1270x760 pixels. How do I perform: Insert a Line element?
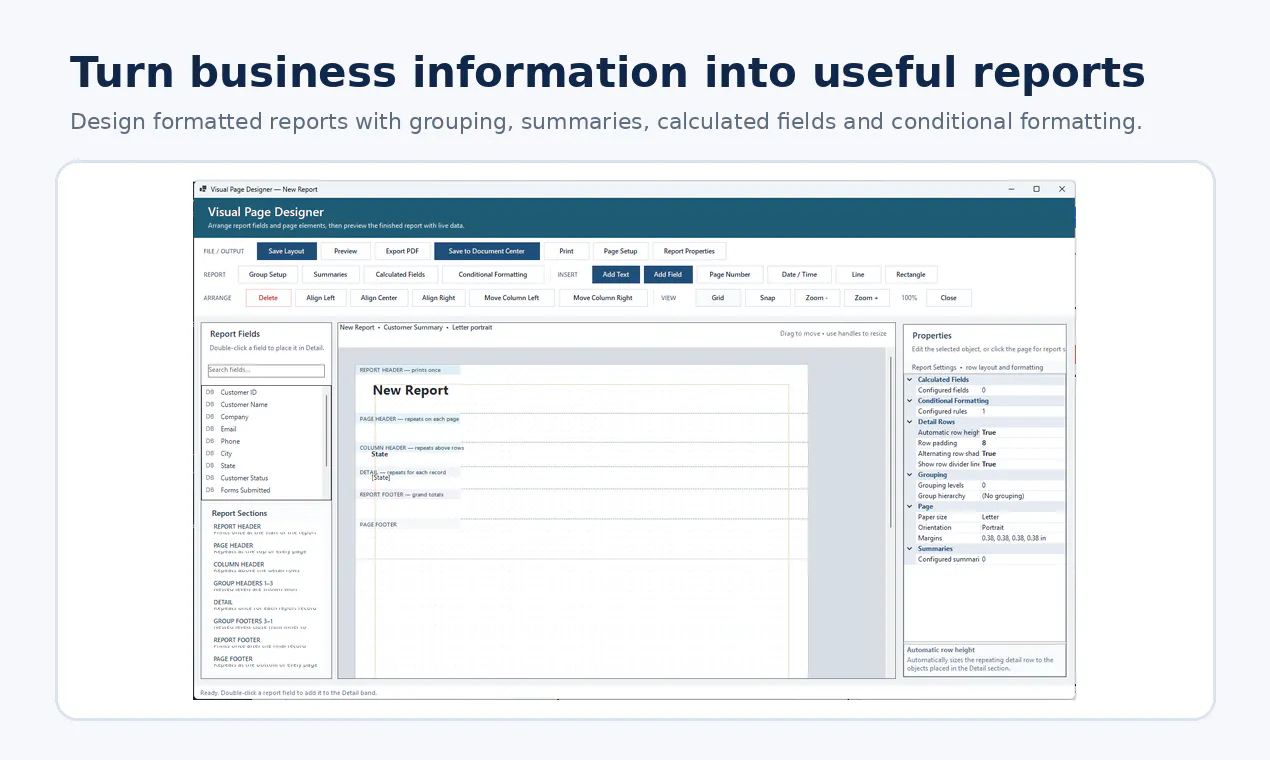point(858,274)
